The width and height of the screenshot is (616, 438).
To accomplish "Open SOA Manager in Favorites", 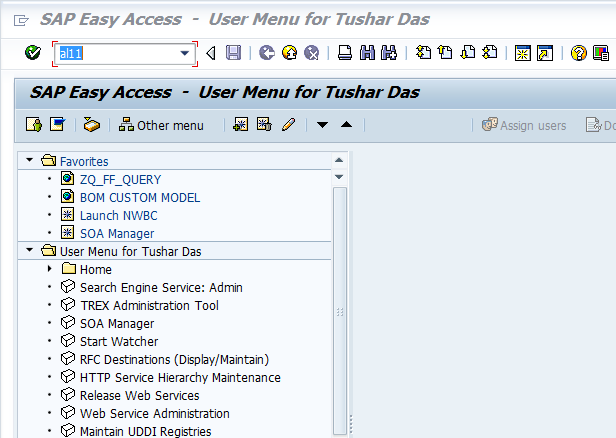I will pyautogui.click(x=117, y=234).
